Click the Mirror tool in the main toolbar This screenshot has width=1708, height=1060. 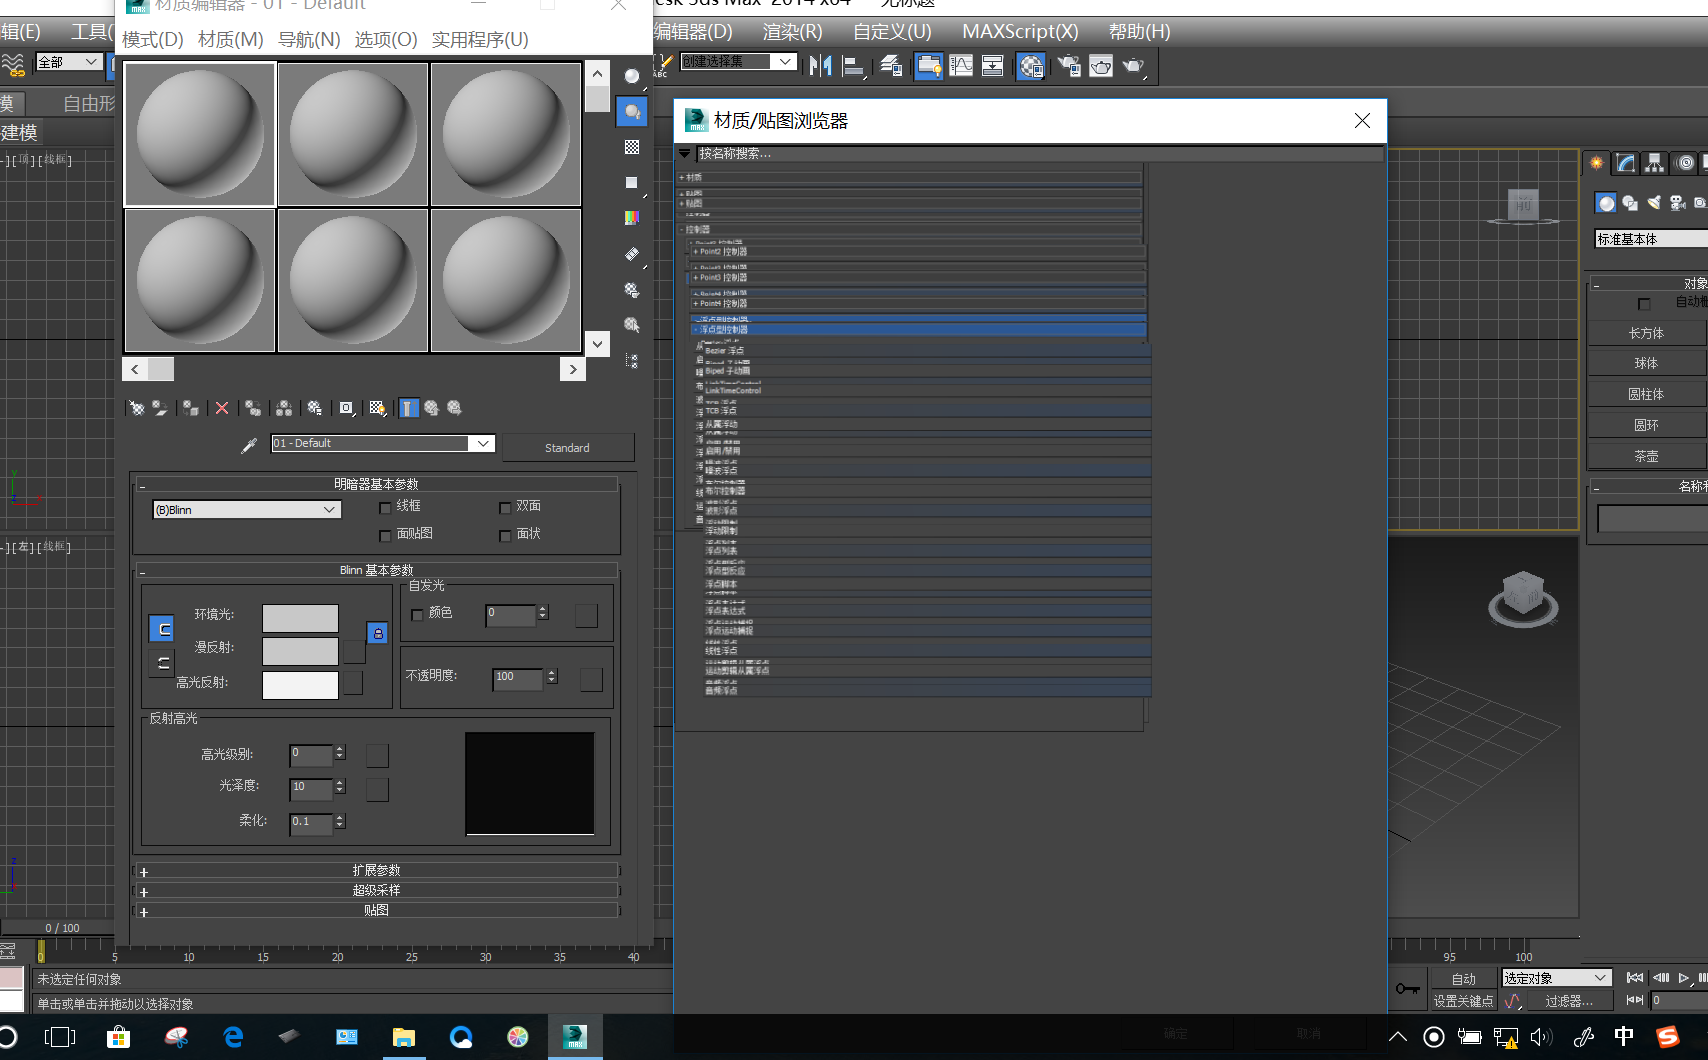(821, 66)
